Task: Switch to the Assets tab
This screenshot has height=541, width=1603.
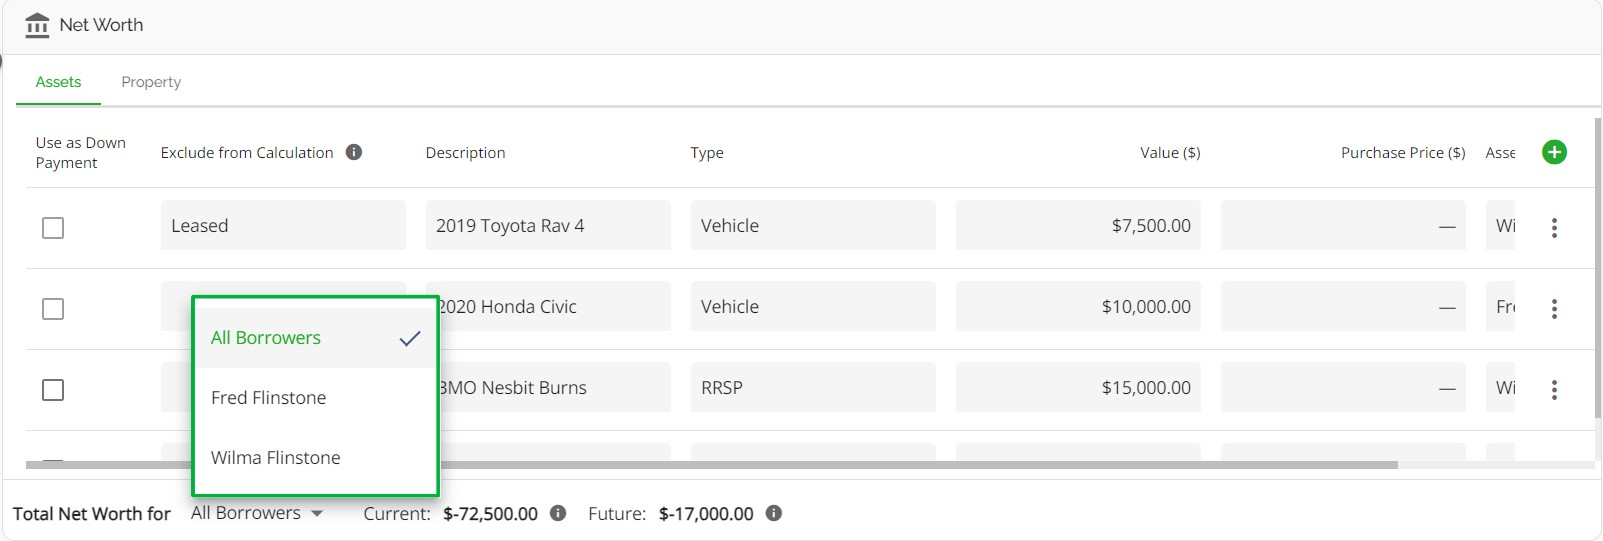Action: pos(58,82)
